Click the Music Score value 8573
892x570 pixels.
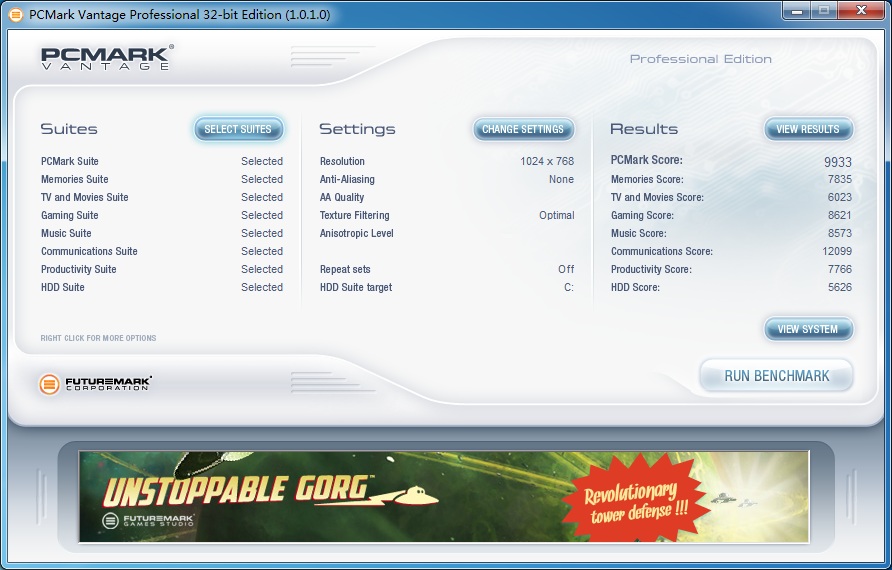840,233
